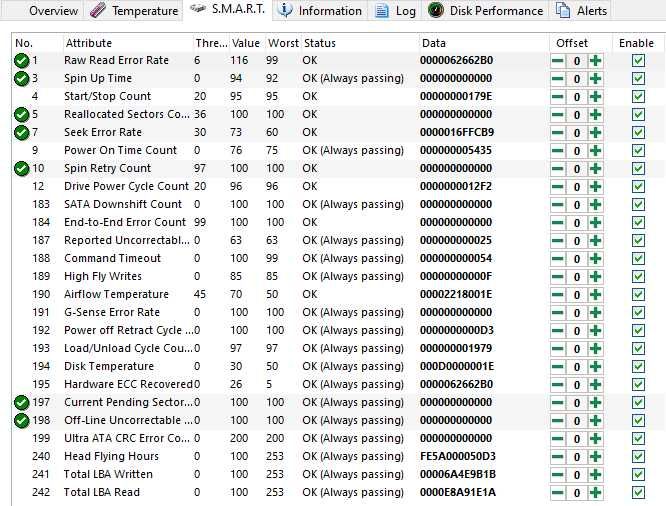This screenshot has height=506, width=666.
Task: Increase offset for High Fly Writes
Action: [x=595, y=277]
